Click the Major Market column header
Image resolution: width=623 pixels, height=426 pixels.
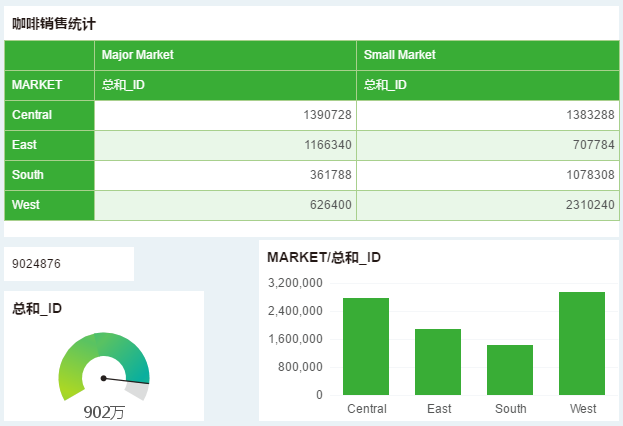pyautogui.click(x=137, y=55)
